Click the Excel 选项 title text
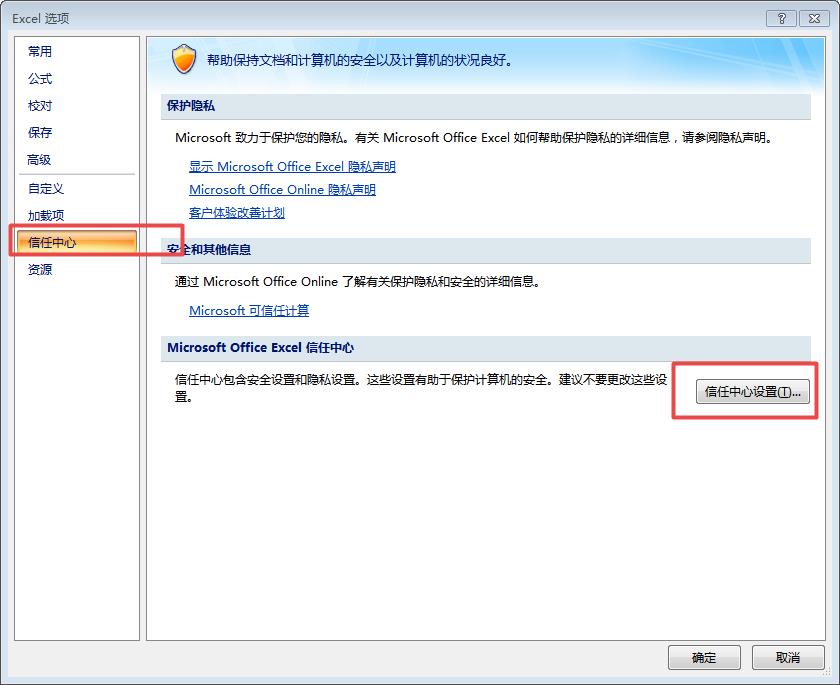840x685 pixels. 41,19
